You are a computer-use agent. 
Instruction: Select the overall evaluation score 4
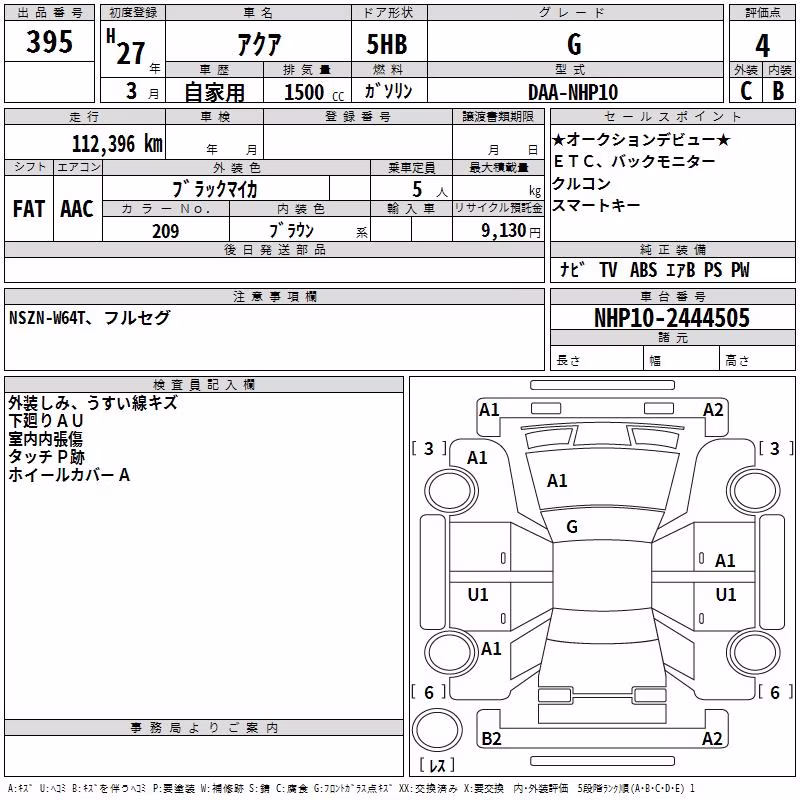point(762,45)
